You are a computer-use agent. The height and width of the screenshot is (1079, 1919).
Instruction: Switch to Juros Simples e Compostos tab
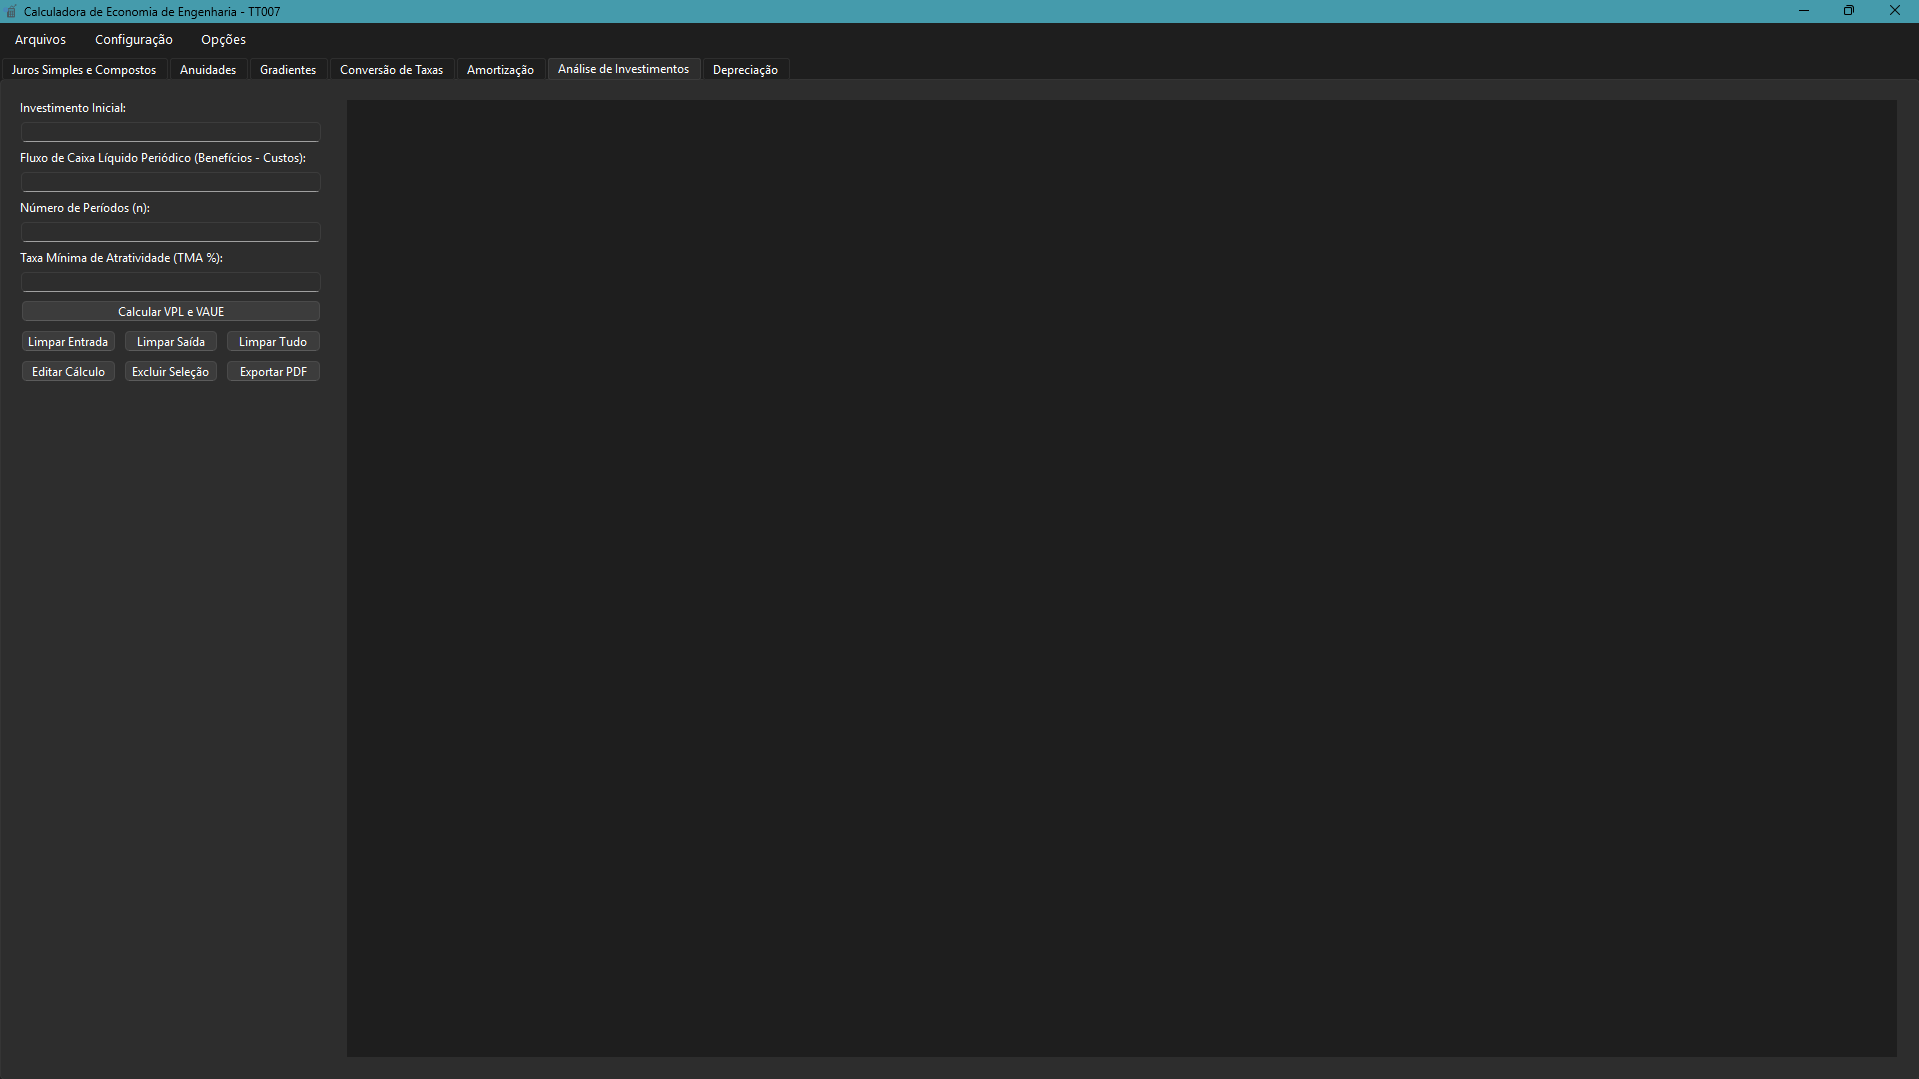click(84, 70)
